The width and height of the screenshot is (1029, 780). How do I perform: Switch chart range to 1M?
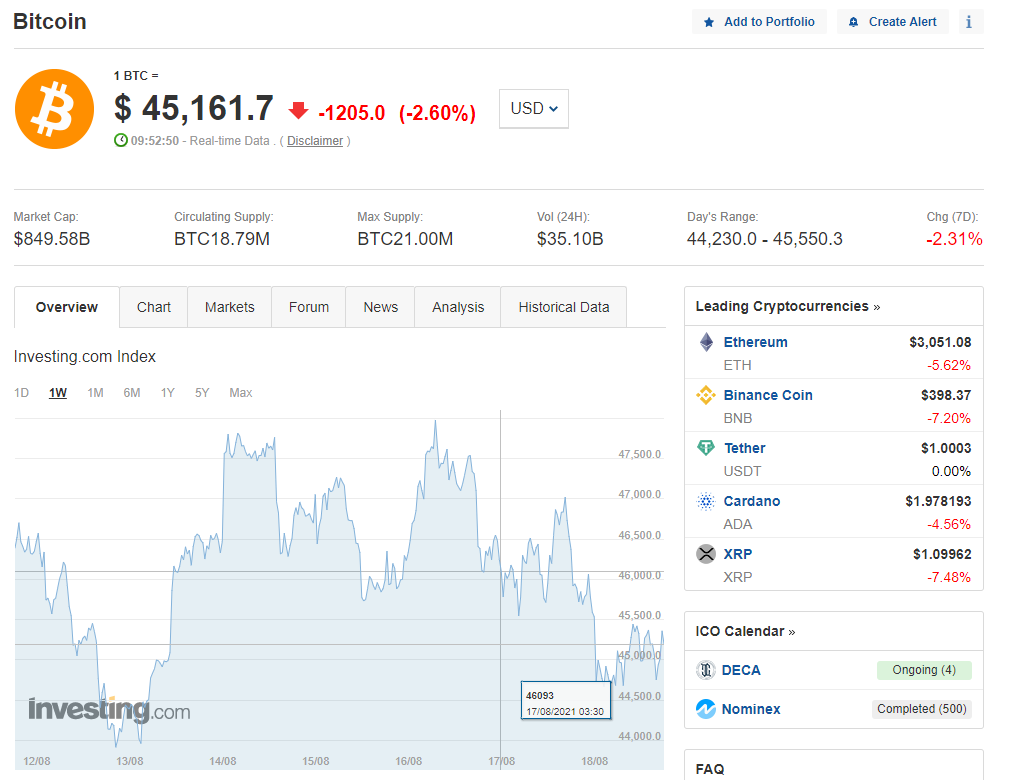[x=95, y=393]
